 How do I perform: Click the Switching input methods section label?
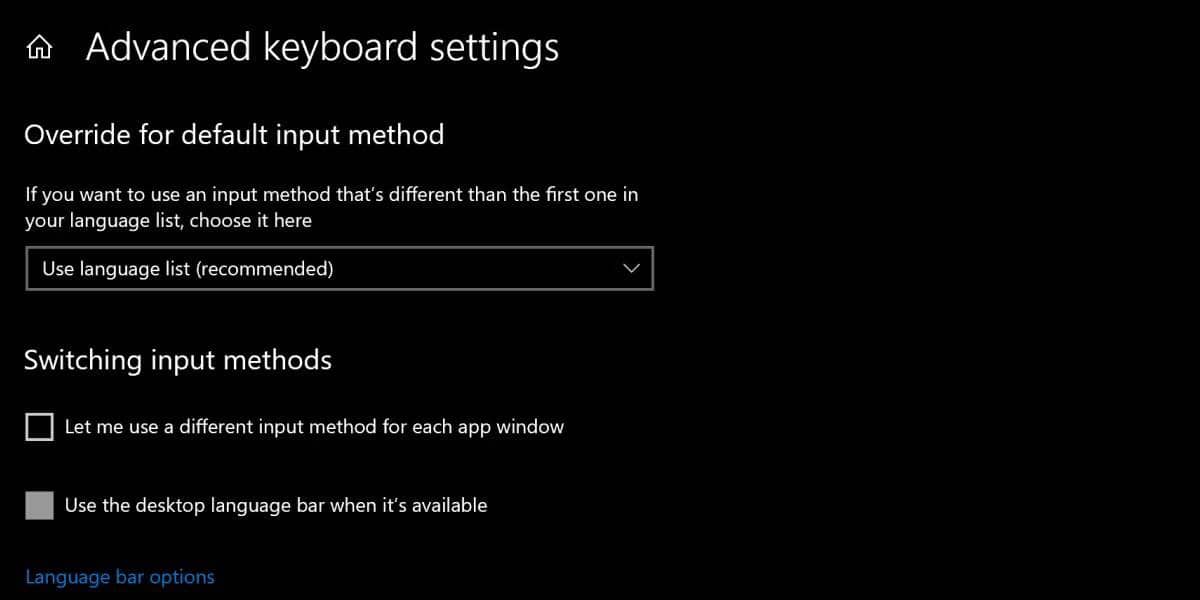[x=177, y=360]
